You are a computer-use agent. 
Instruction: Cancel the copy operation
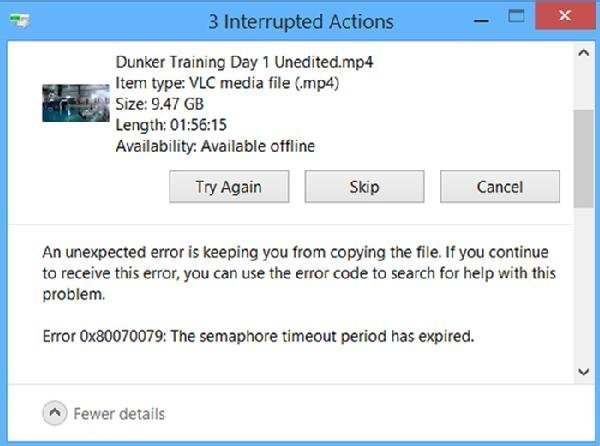500,187
